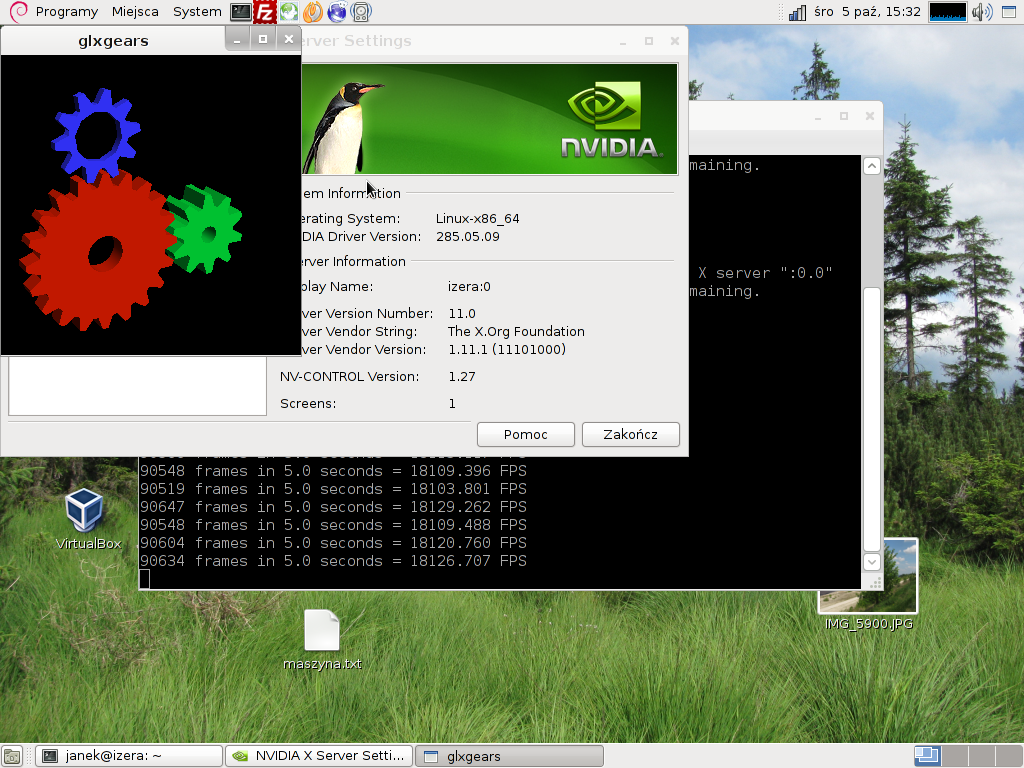This screenshot has height=768, width=1024.
Task: Close the terminal window
Action: point(869,116)
